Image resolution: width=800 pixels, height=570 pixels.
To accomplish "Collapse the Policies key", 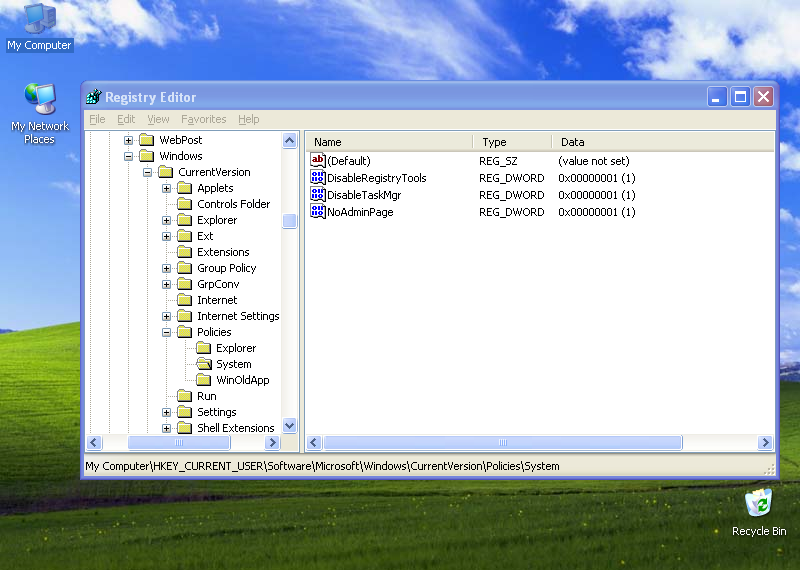I will [x=166, y=332].
